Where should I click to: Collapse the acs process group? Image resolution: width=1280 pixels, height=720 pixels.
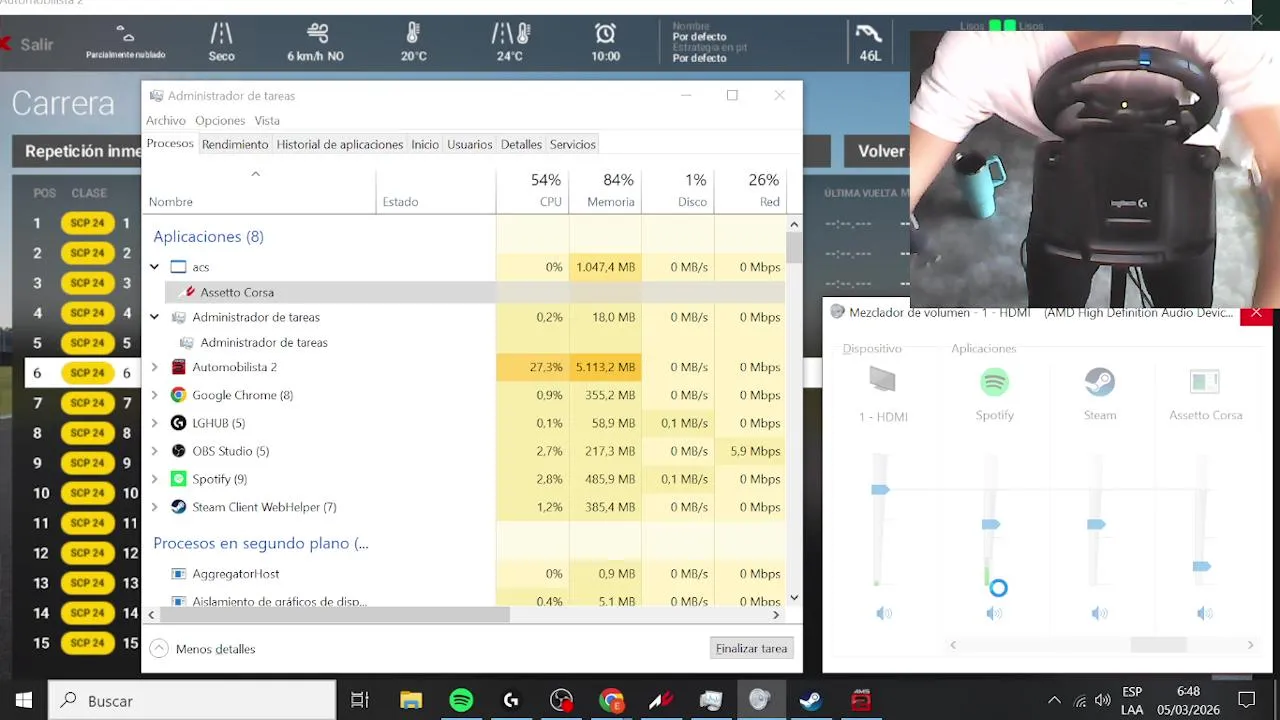tap(154, 267)
